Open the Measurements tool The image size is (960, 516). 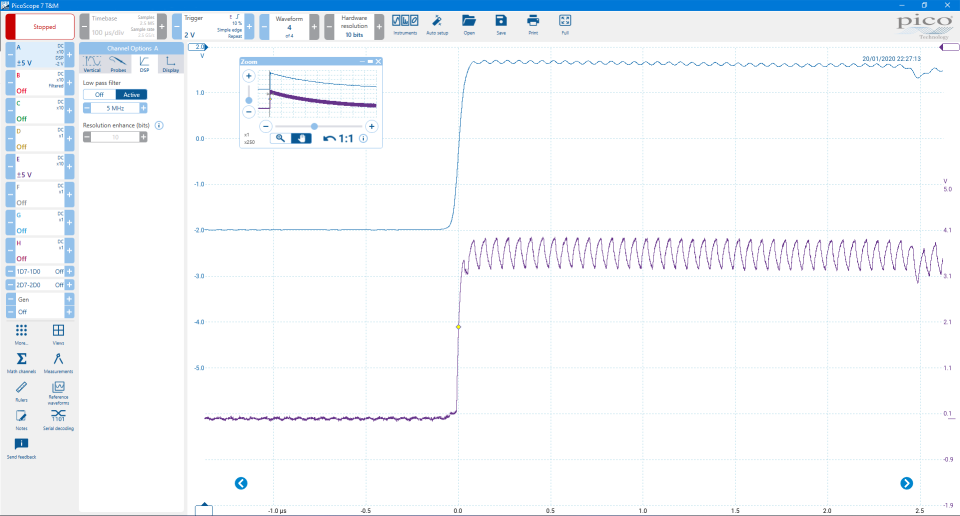coord(58,360)
